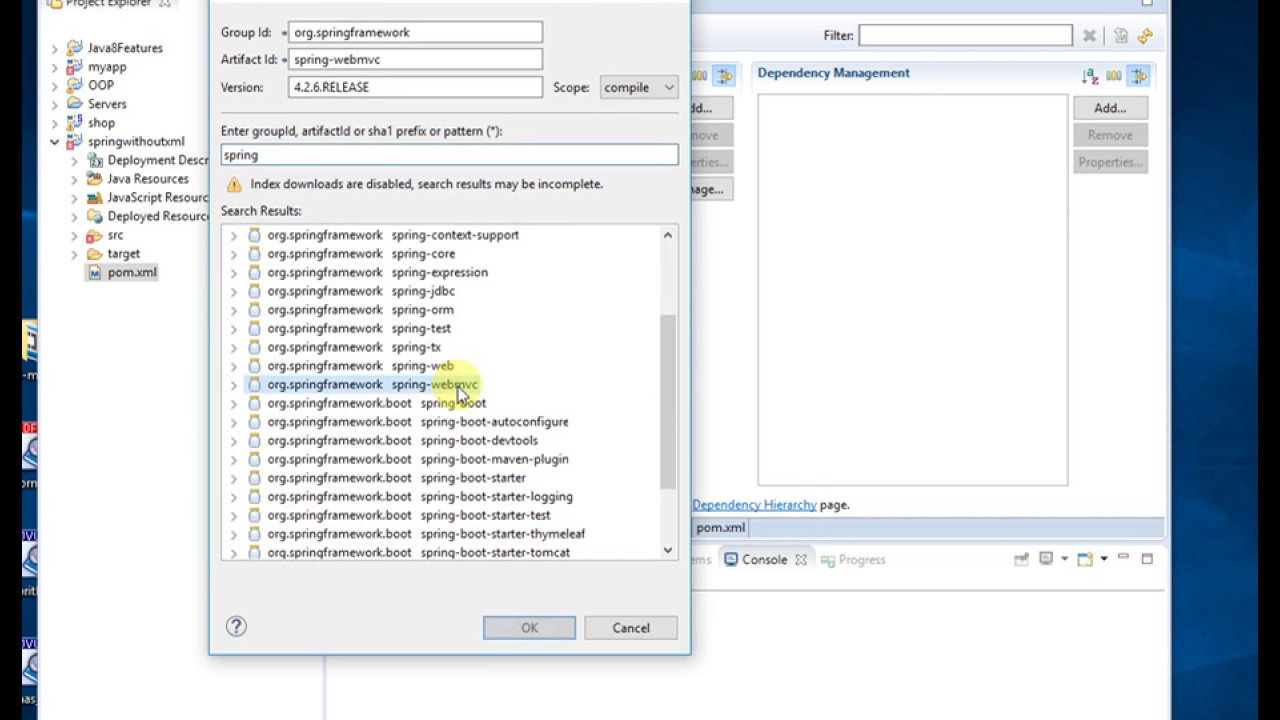Select the shop project in Project Explorer
Image resolution: width=1280 pixels, height=720 pixels.
point(101,123)
